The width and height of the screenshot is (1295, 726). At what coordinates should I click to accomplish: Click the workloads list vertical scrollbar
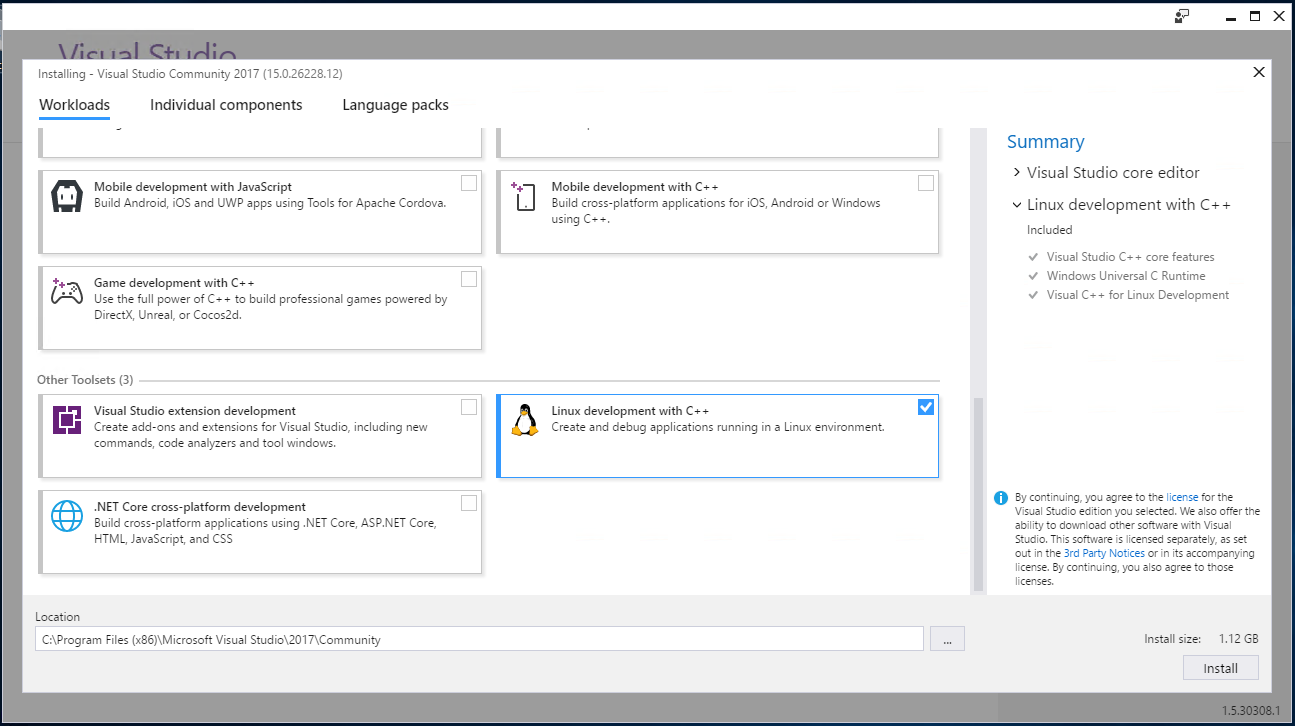pyautogui.click(x=978, y=494)
